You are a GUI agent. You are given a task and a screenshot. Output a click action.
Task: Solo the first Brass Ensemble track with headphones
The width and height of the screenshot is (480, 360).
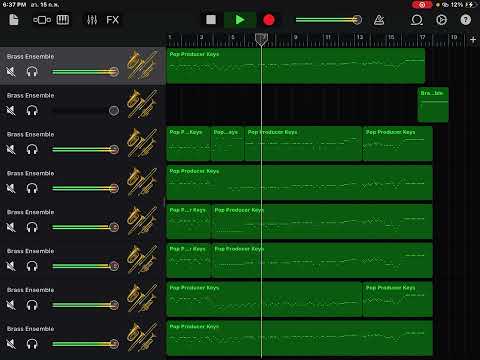coord(32,72)
